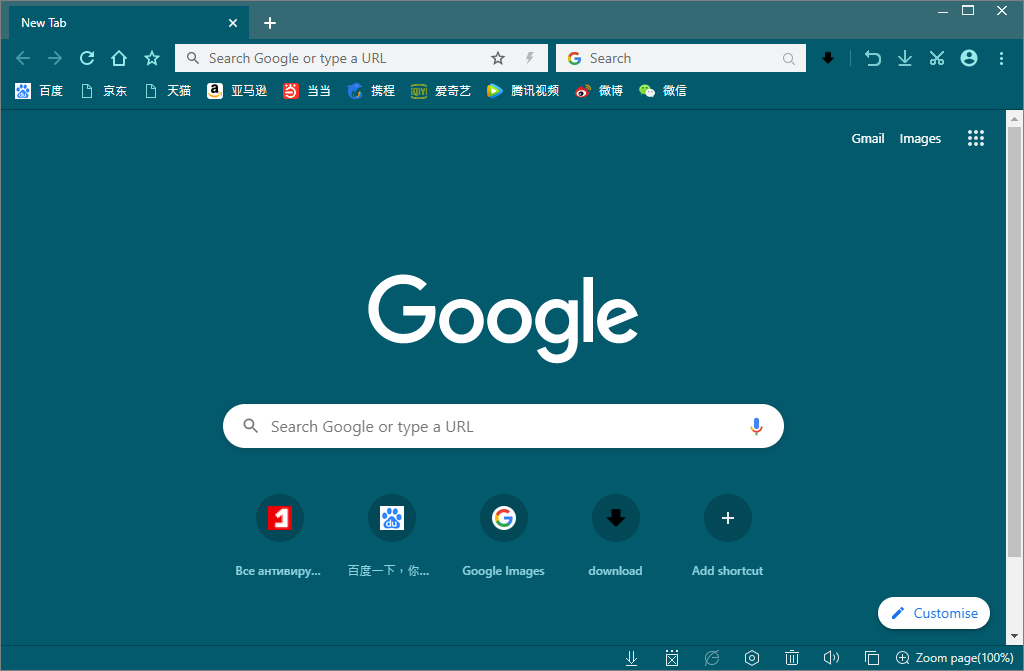Click the Google page search box
The image size is (1024, 671).
coord(503,426)
